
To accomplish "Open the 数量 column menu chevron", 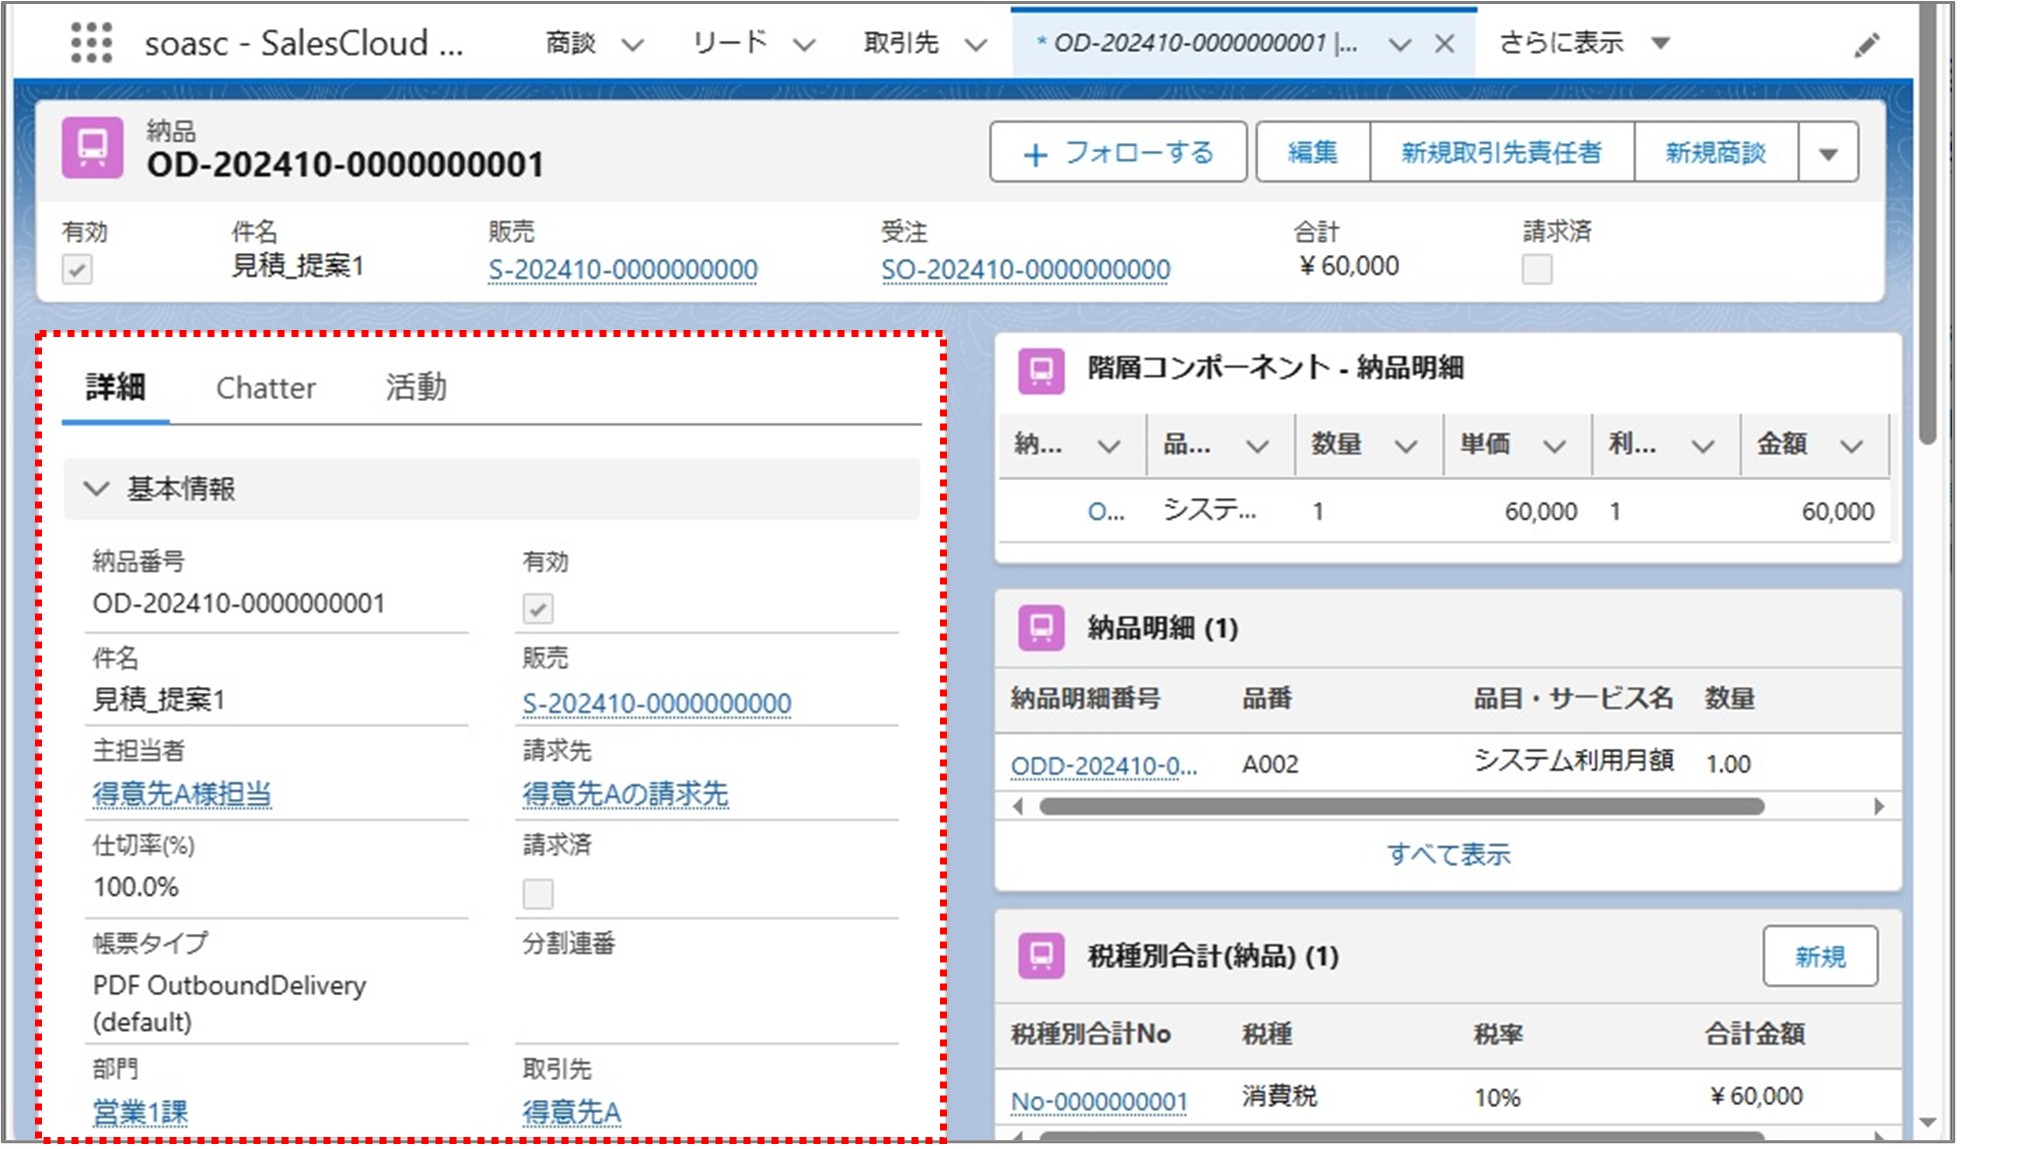I will [x=1406, y=446].
